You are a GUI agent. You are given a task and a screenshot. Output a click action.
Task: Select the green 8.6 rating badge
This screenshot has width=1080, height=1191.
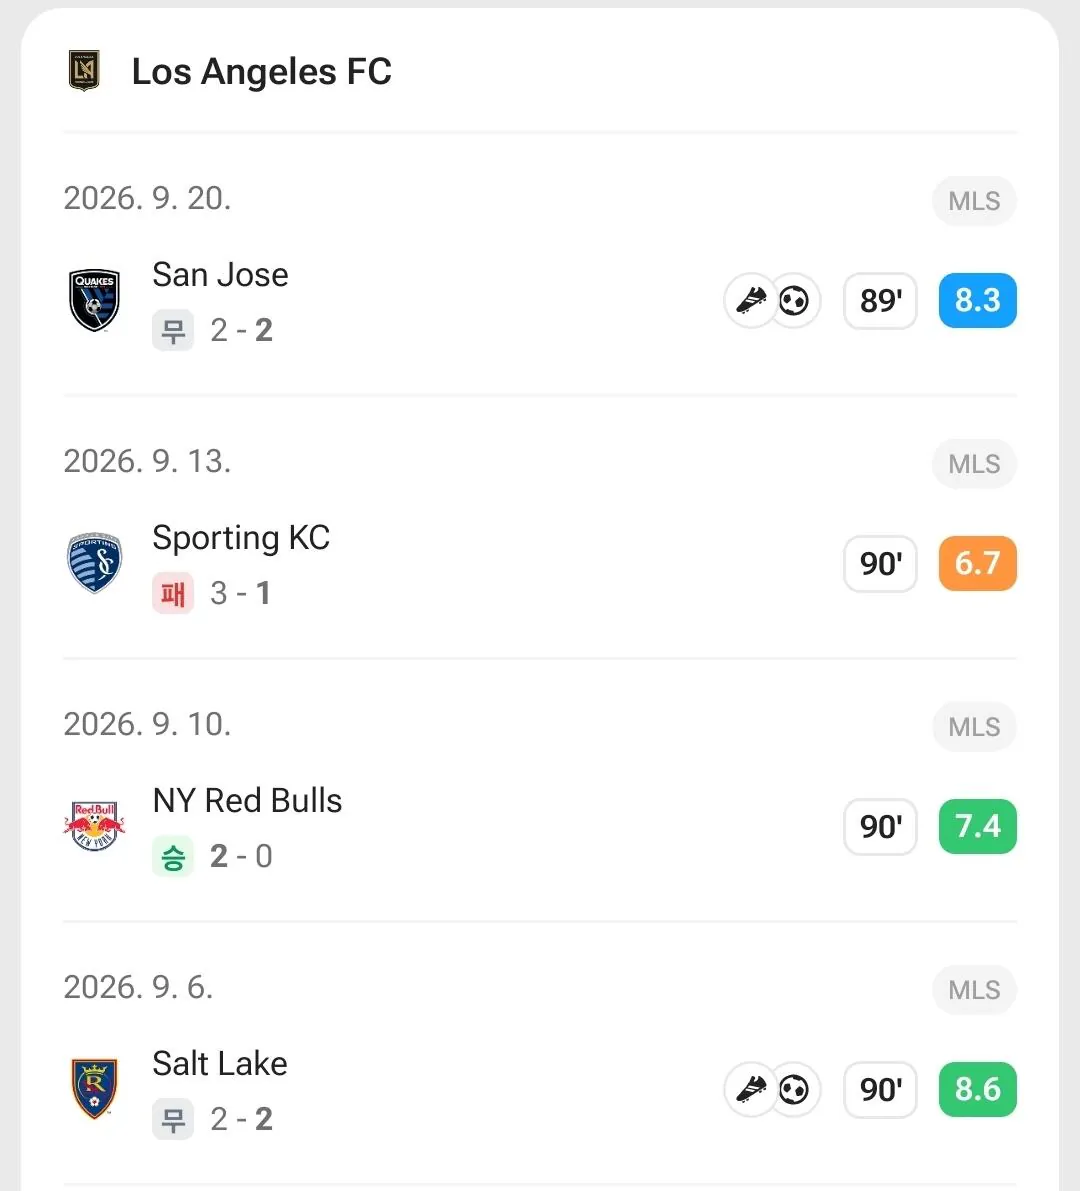coord(977,1089)
